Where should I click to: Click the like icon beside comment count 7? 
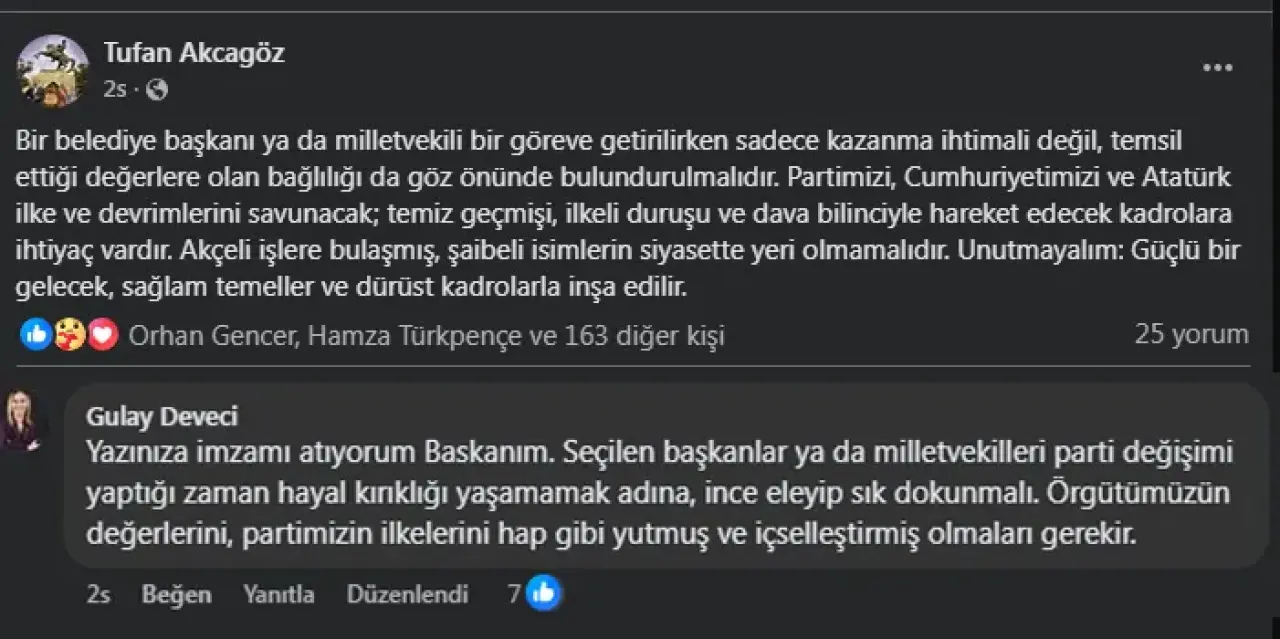click(x=544, y=594)
